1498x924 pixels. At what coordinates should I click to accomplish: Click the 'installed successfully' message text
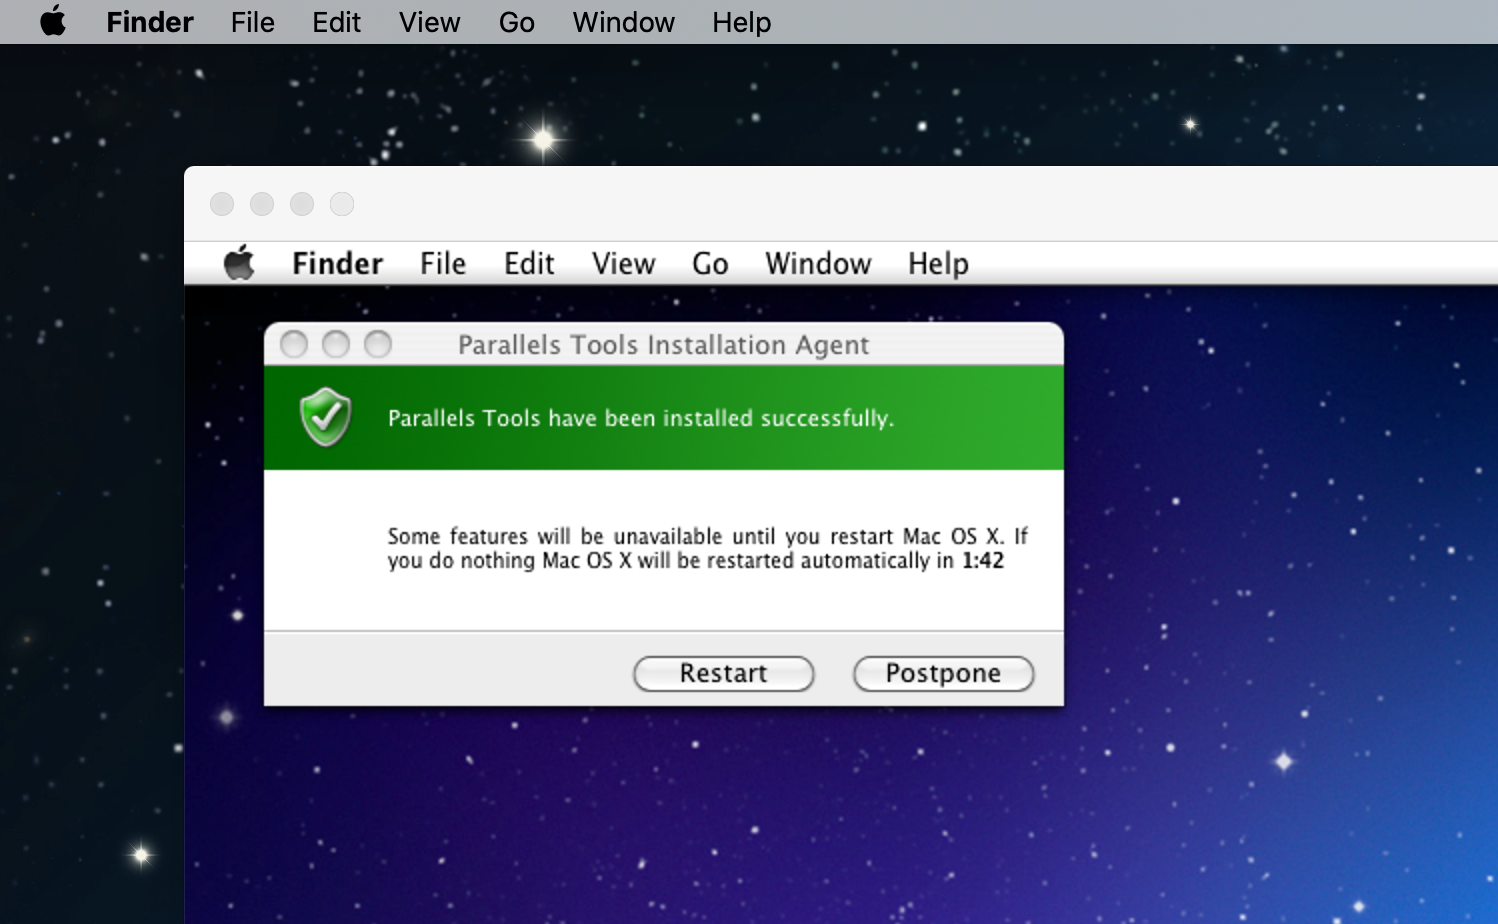pos(641,418)
